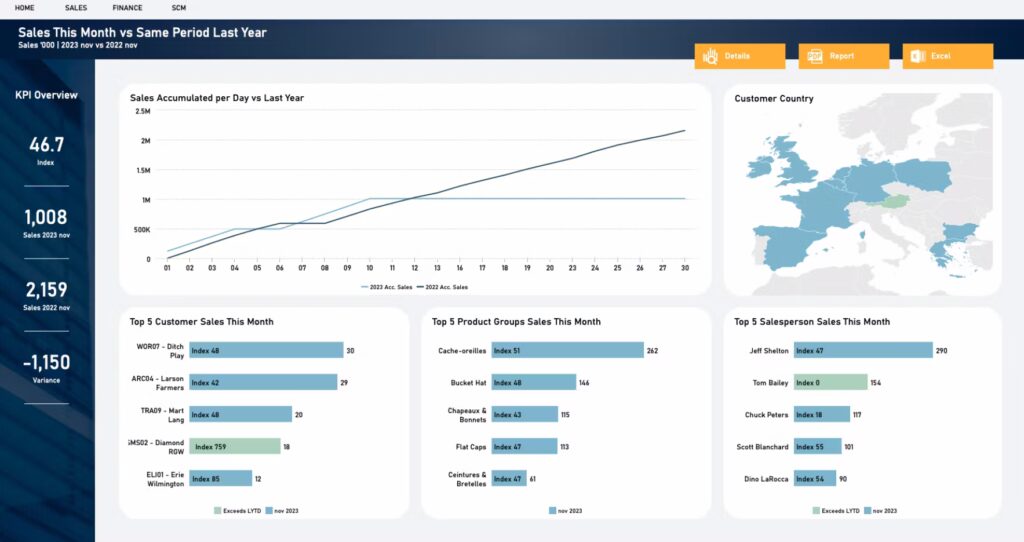1024x542 pixels.
Task: Open the SALES menu
Action: point(76,8)
